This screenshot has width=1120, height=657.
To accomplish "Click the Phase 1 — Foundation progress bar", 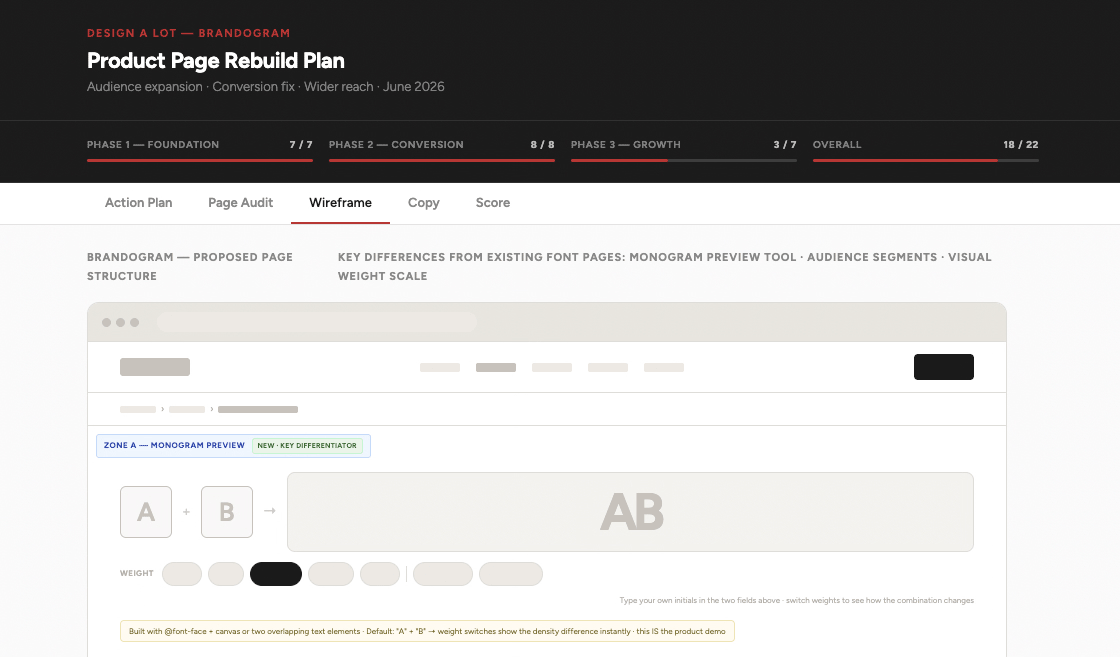I will tap(200, 160).
